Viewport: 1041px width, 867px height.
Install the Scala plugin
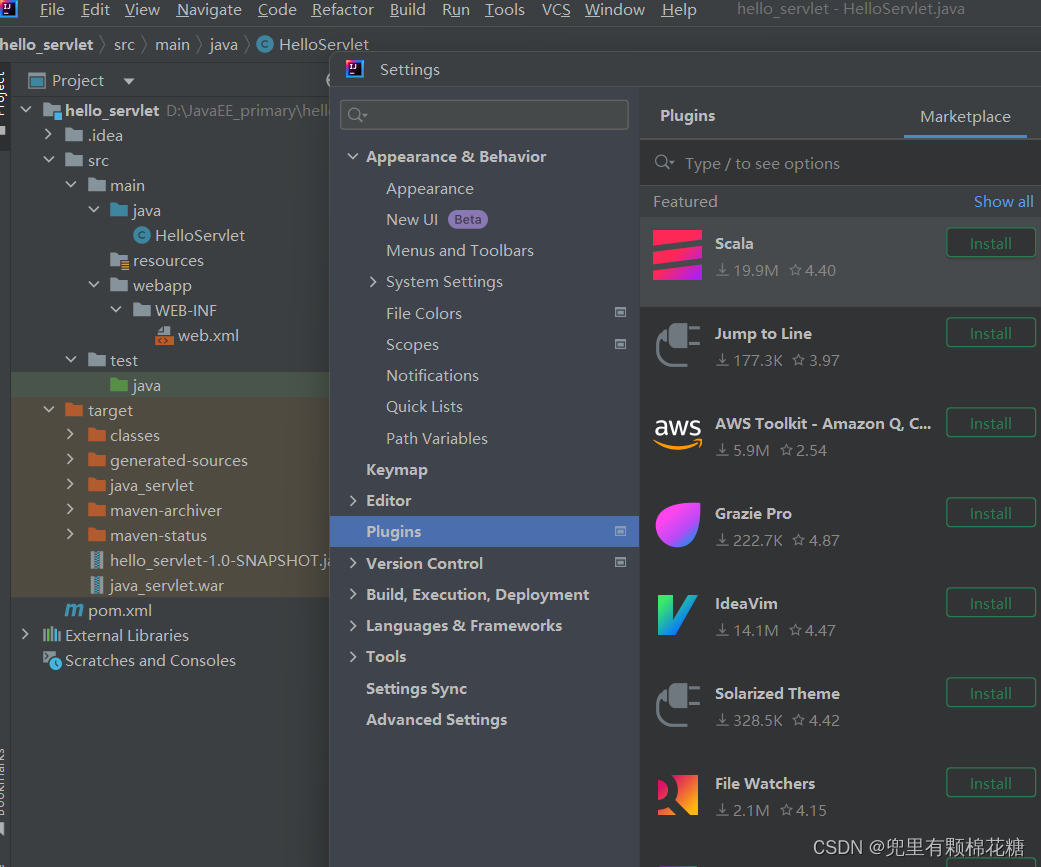point(991,244)
